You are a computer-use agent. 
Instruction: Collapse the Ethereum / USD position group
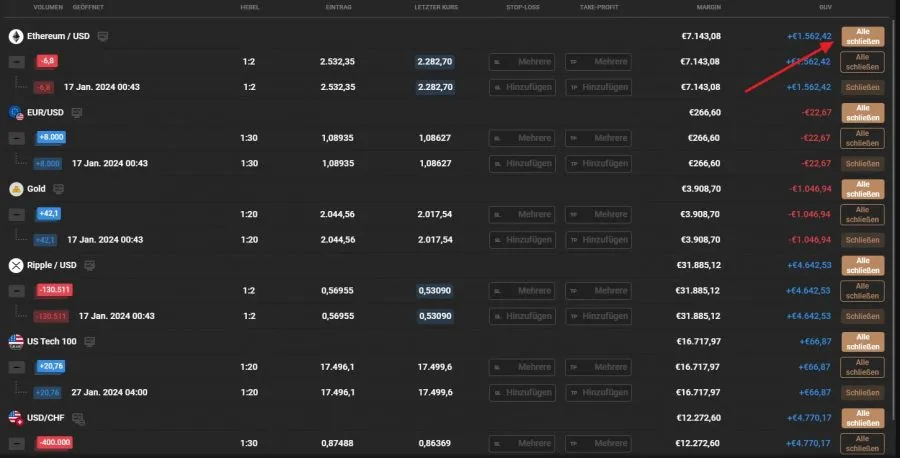click(17, 61)
